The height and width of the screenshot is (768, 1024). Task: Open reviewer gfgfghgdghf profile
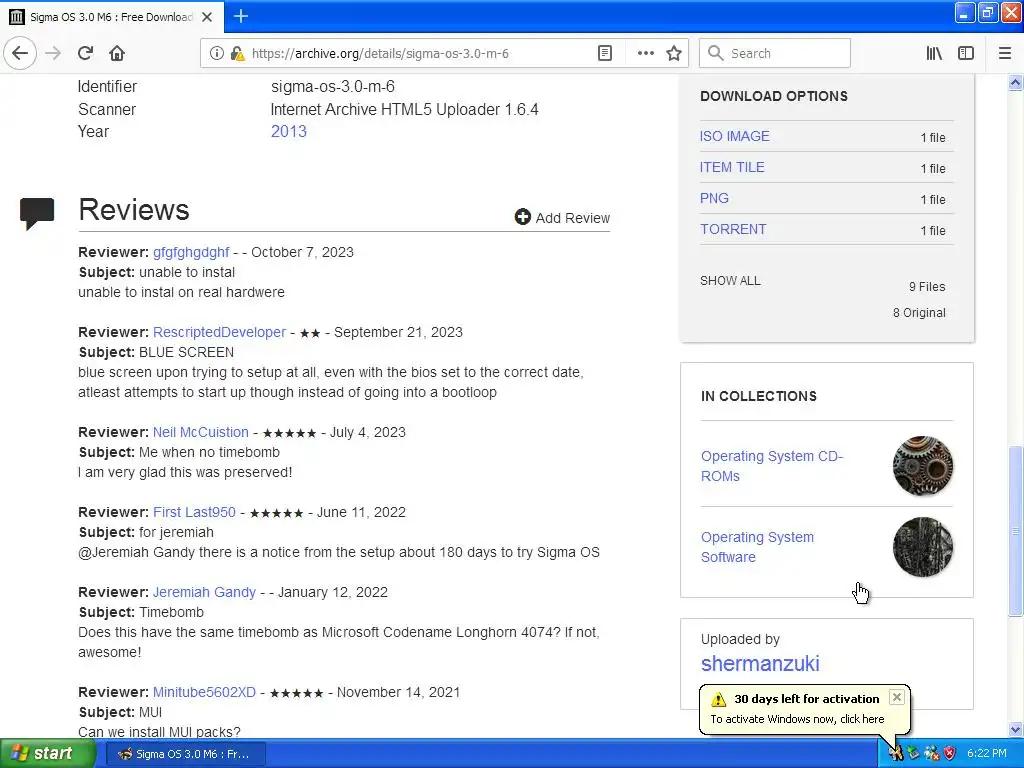tap(191, 252)
